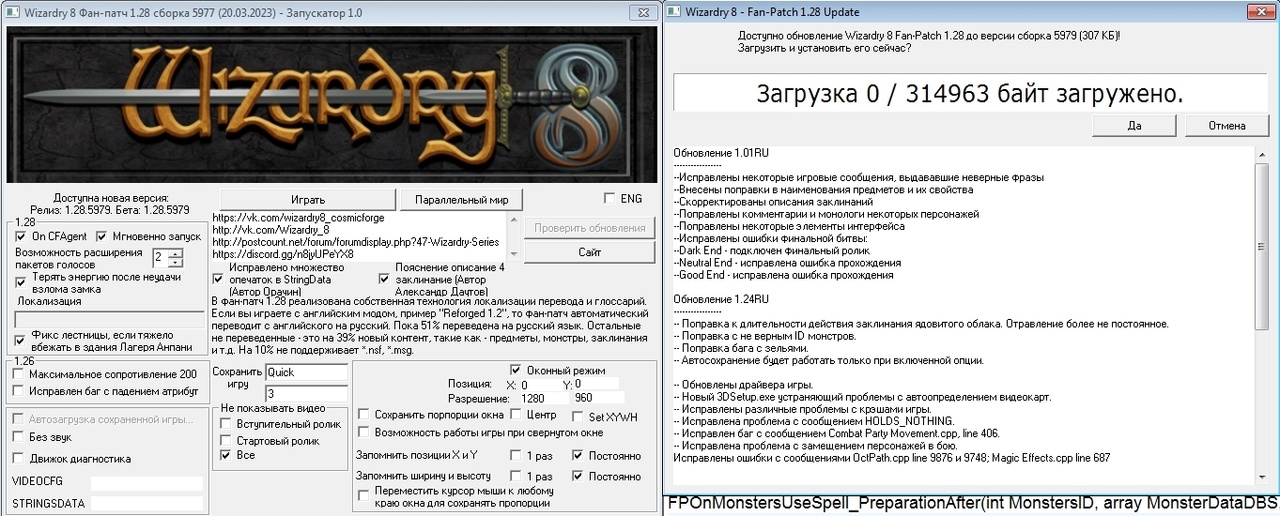This screenshot has width=1280, height=516.
Task: Select the http://vk.com/Wizardry_8 link line
Action: point(271,229)
